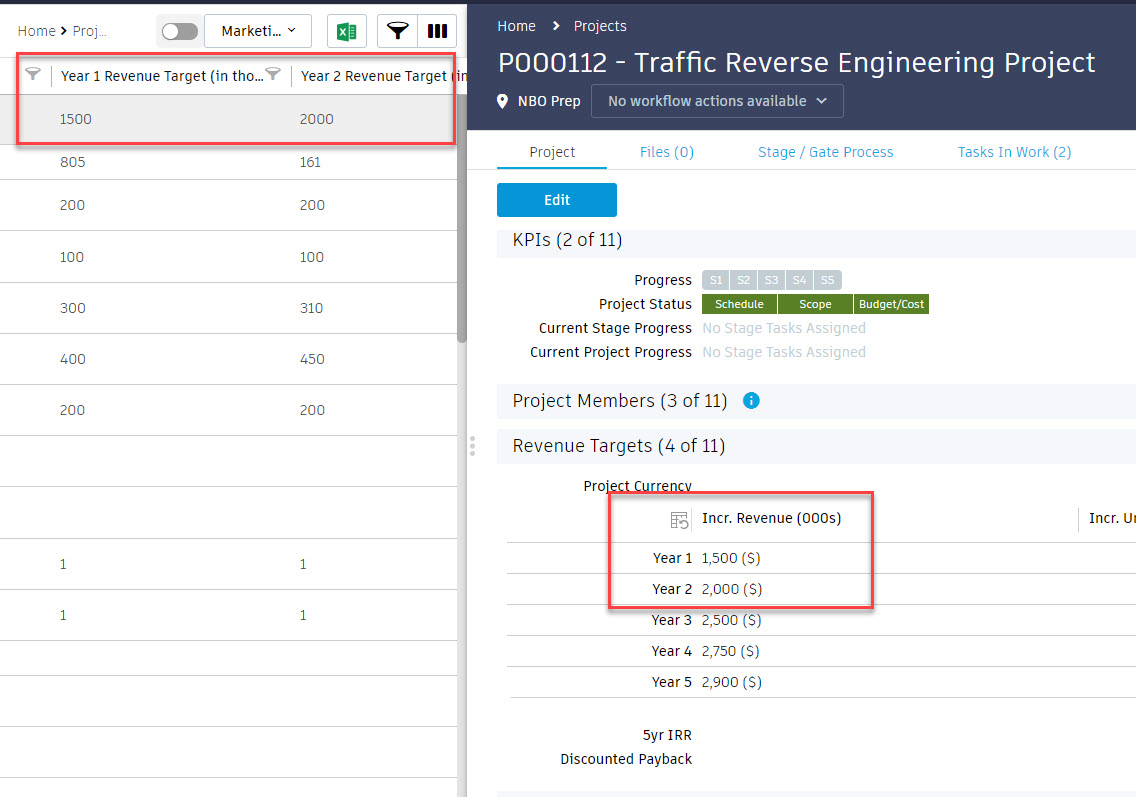Click the table reset icon beside Incr. Revenue
This screenshot has height=797, width=1136.
pyautogui.click(x=679, y=520)
